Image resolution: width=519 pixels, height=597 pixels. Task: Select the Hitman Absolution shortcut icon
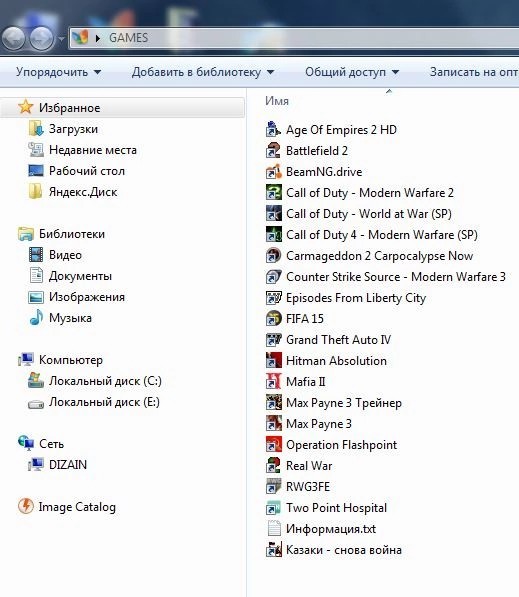[x=273, y=361]
